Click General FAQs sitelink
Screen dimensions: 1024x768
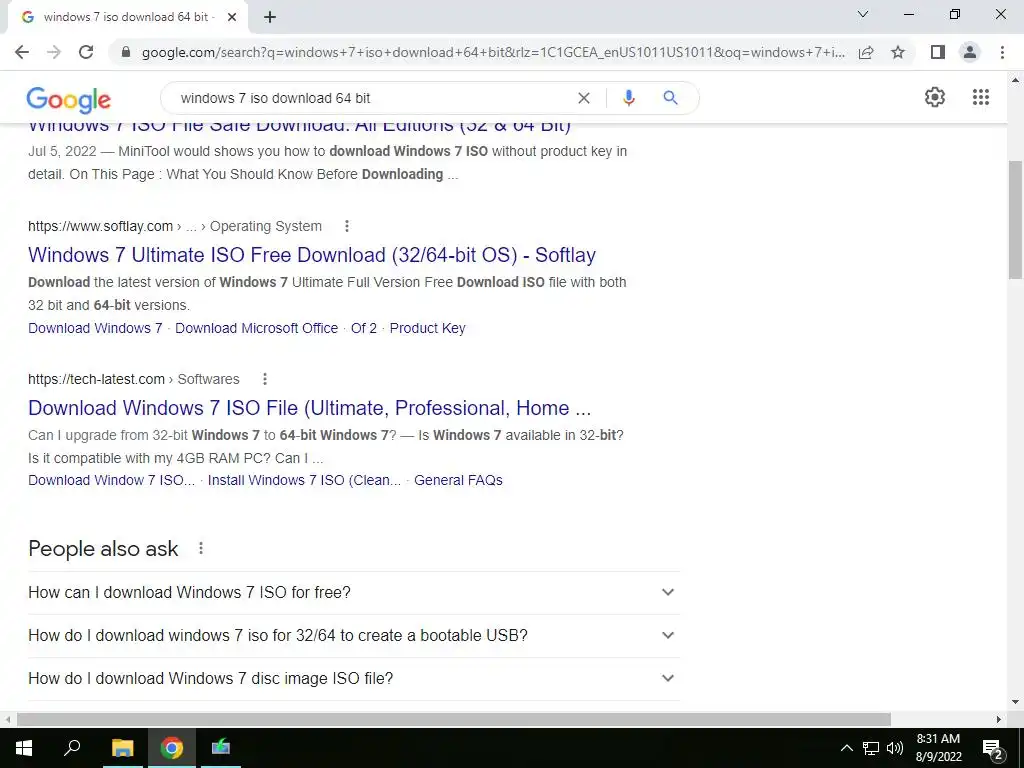click(x=458, y=480)
